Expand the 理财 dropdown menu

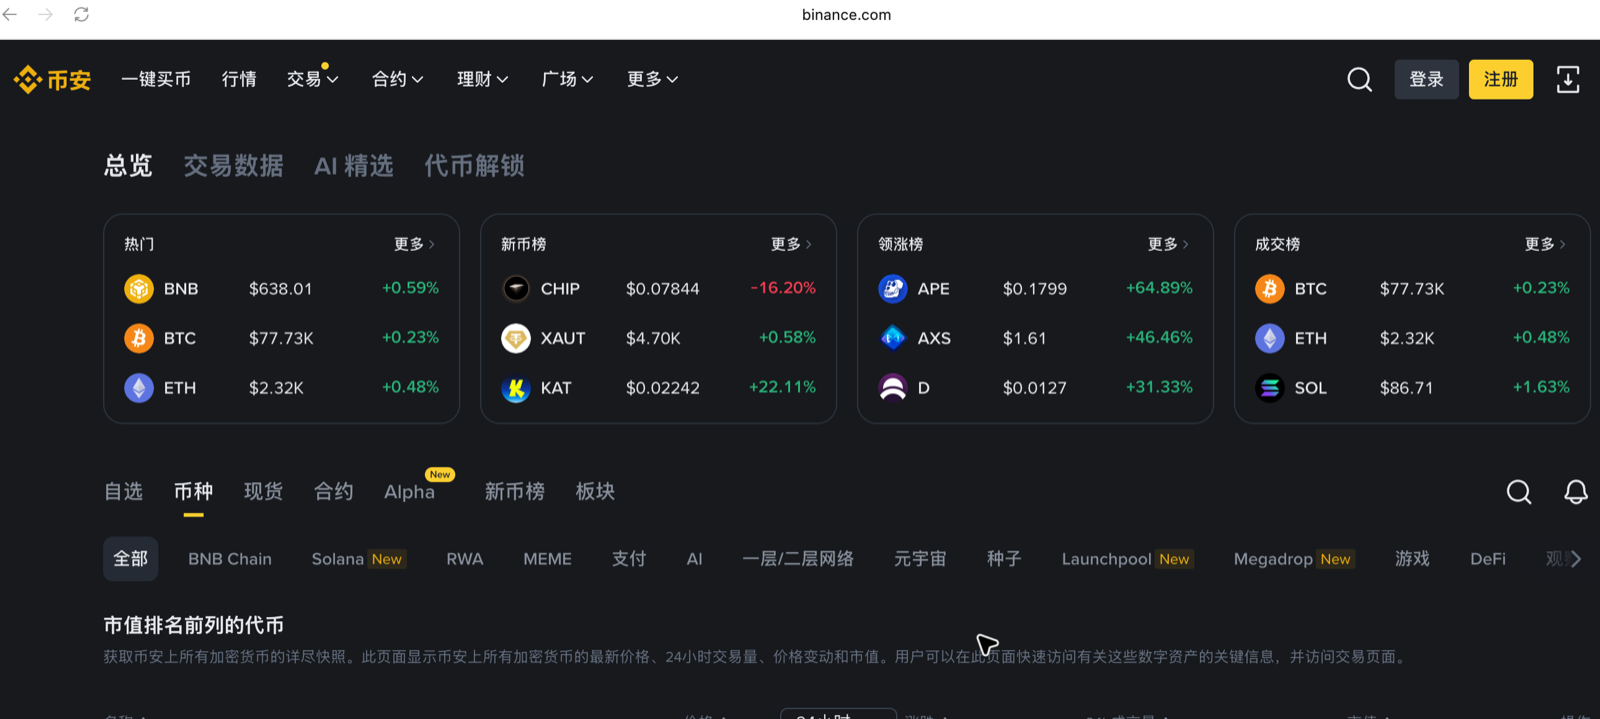click(482, 79)
